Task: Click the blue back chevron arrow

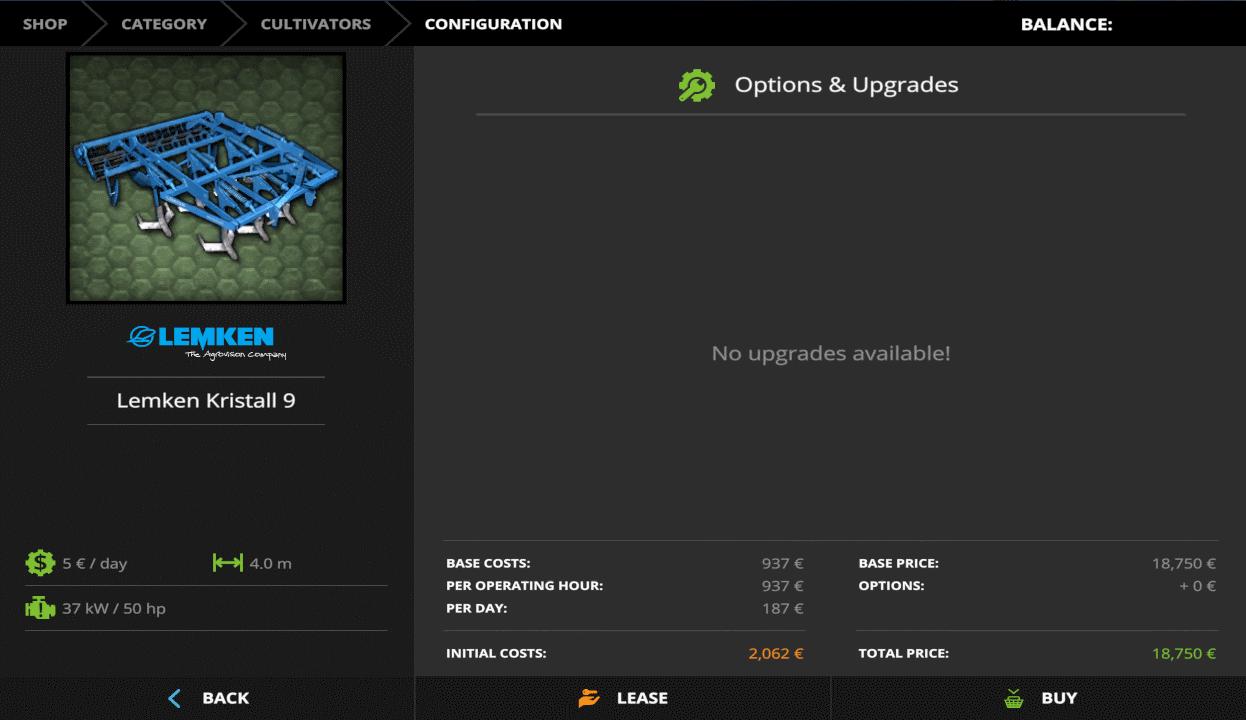Action: [x=175, y=698]
